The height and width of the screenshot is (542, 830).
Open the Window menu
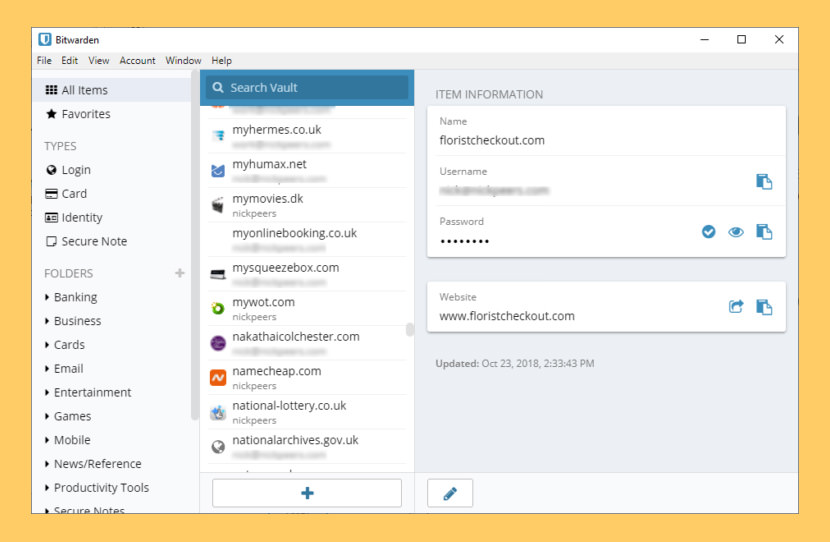click(183, 60)
